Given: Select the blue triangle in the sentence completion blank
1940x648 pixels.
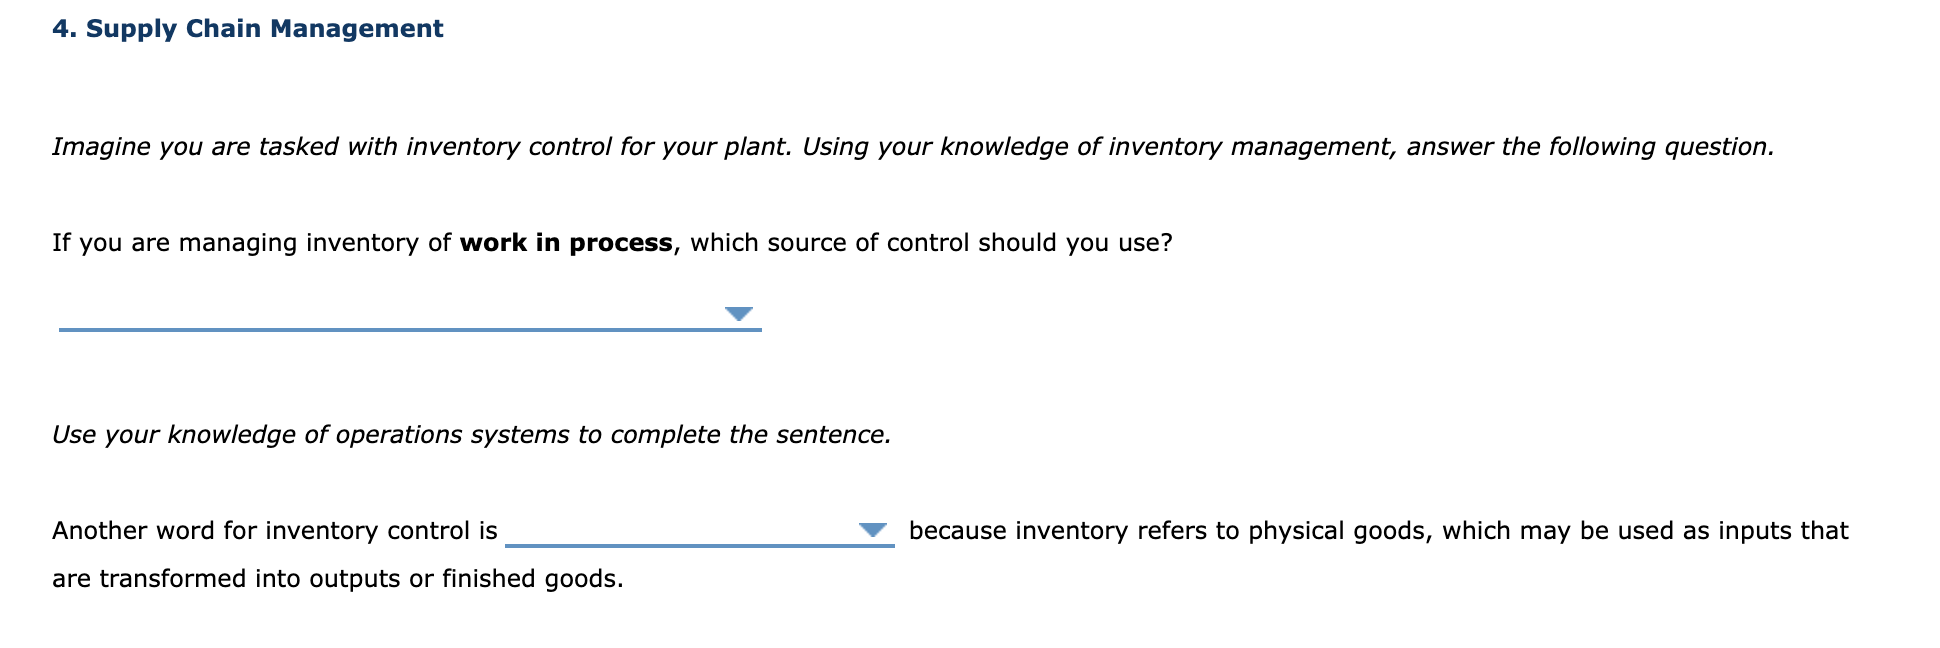Looking at the screenshot, I should (872, 531).
